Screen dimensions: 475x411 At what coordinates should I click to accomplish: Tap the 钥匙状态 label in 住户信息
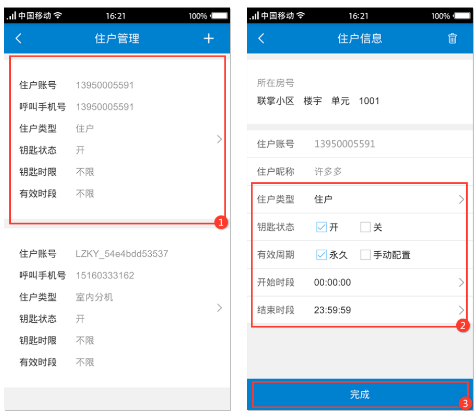pyautogui.click(x=275, y=227)
